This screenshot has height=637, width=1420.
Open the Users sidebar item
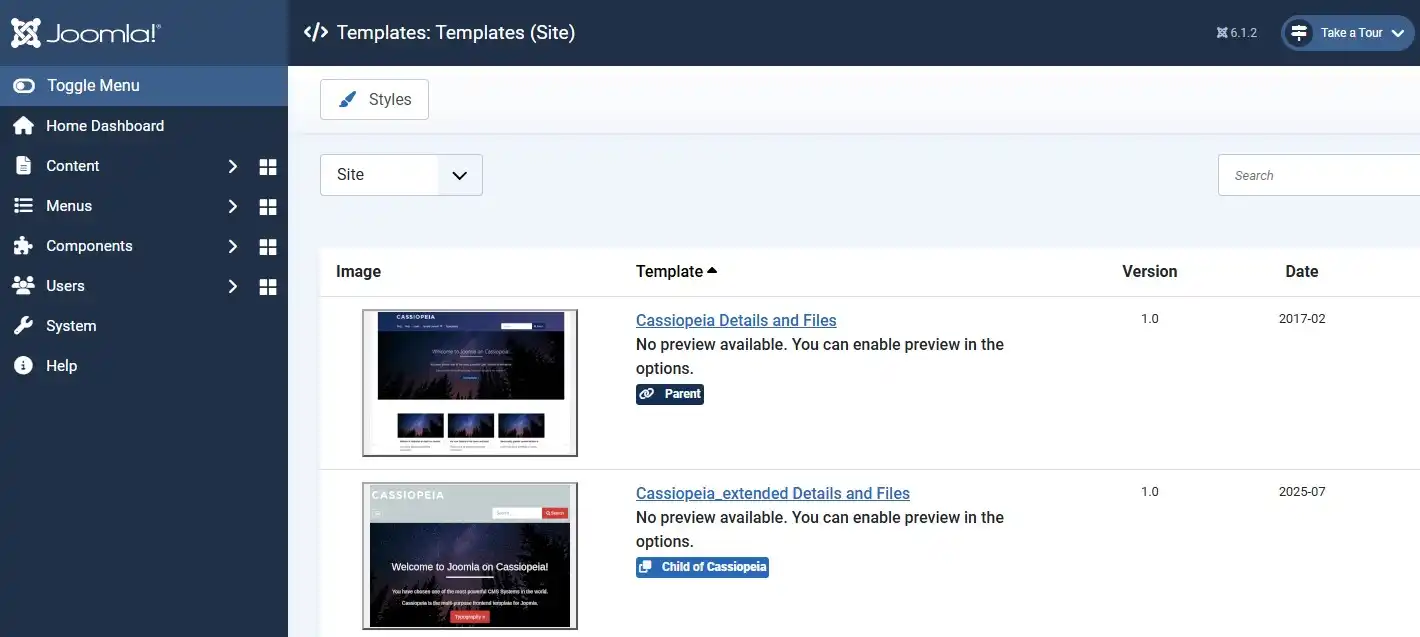(x=65, y=286)
